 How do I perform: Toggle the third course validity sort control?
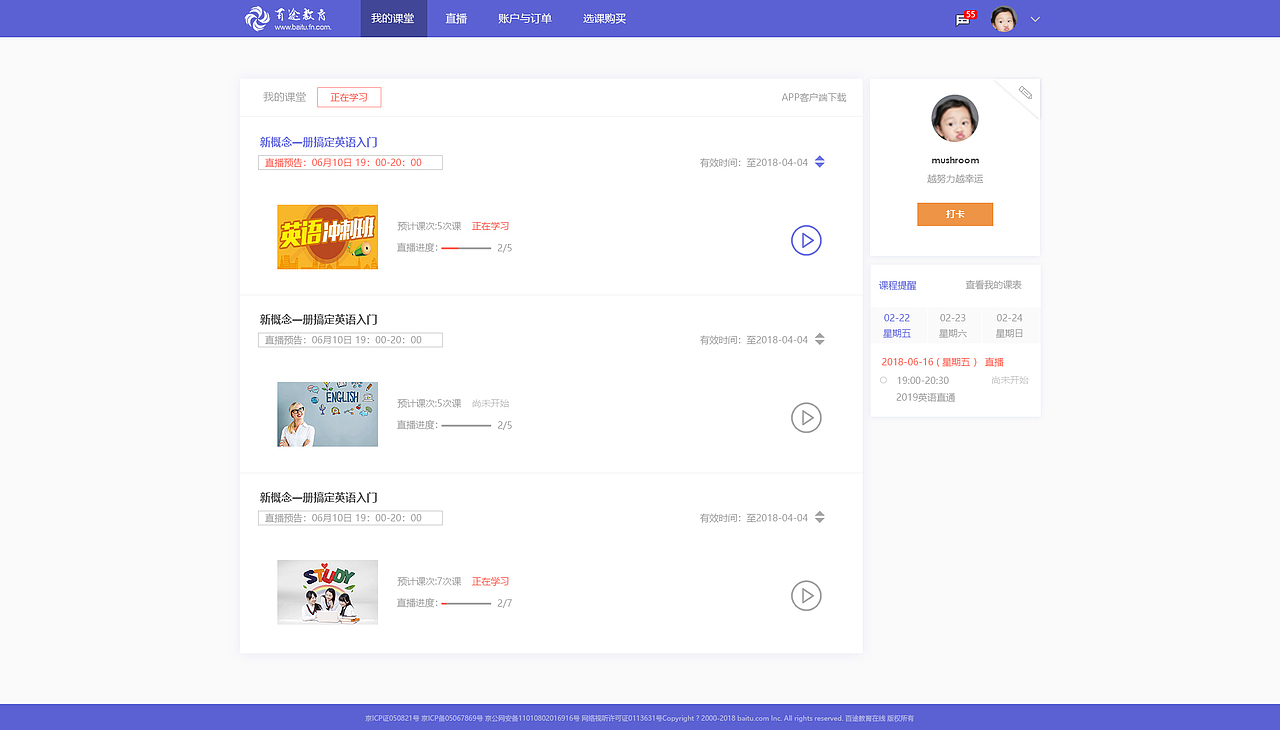(820, 517)
